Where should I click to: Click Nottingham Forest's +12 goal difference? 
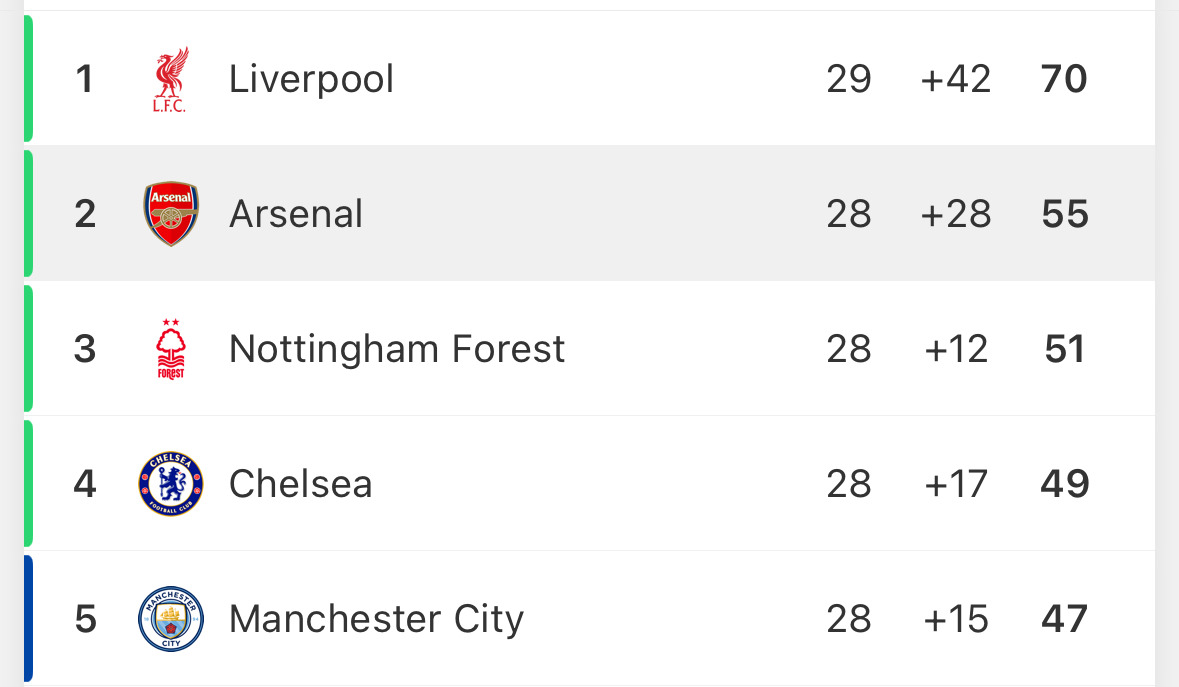point(956,349)
